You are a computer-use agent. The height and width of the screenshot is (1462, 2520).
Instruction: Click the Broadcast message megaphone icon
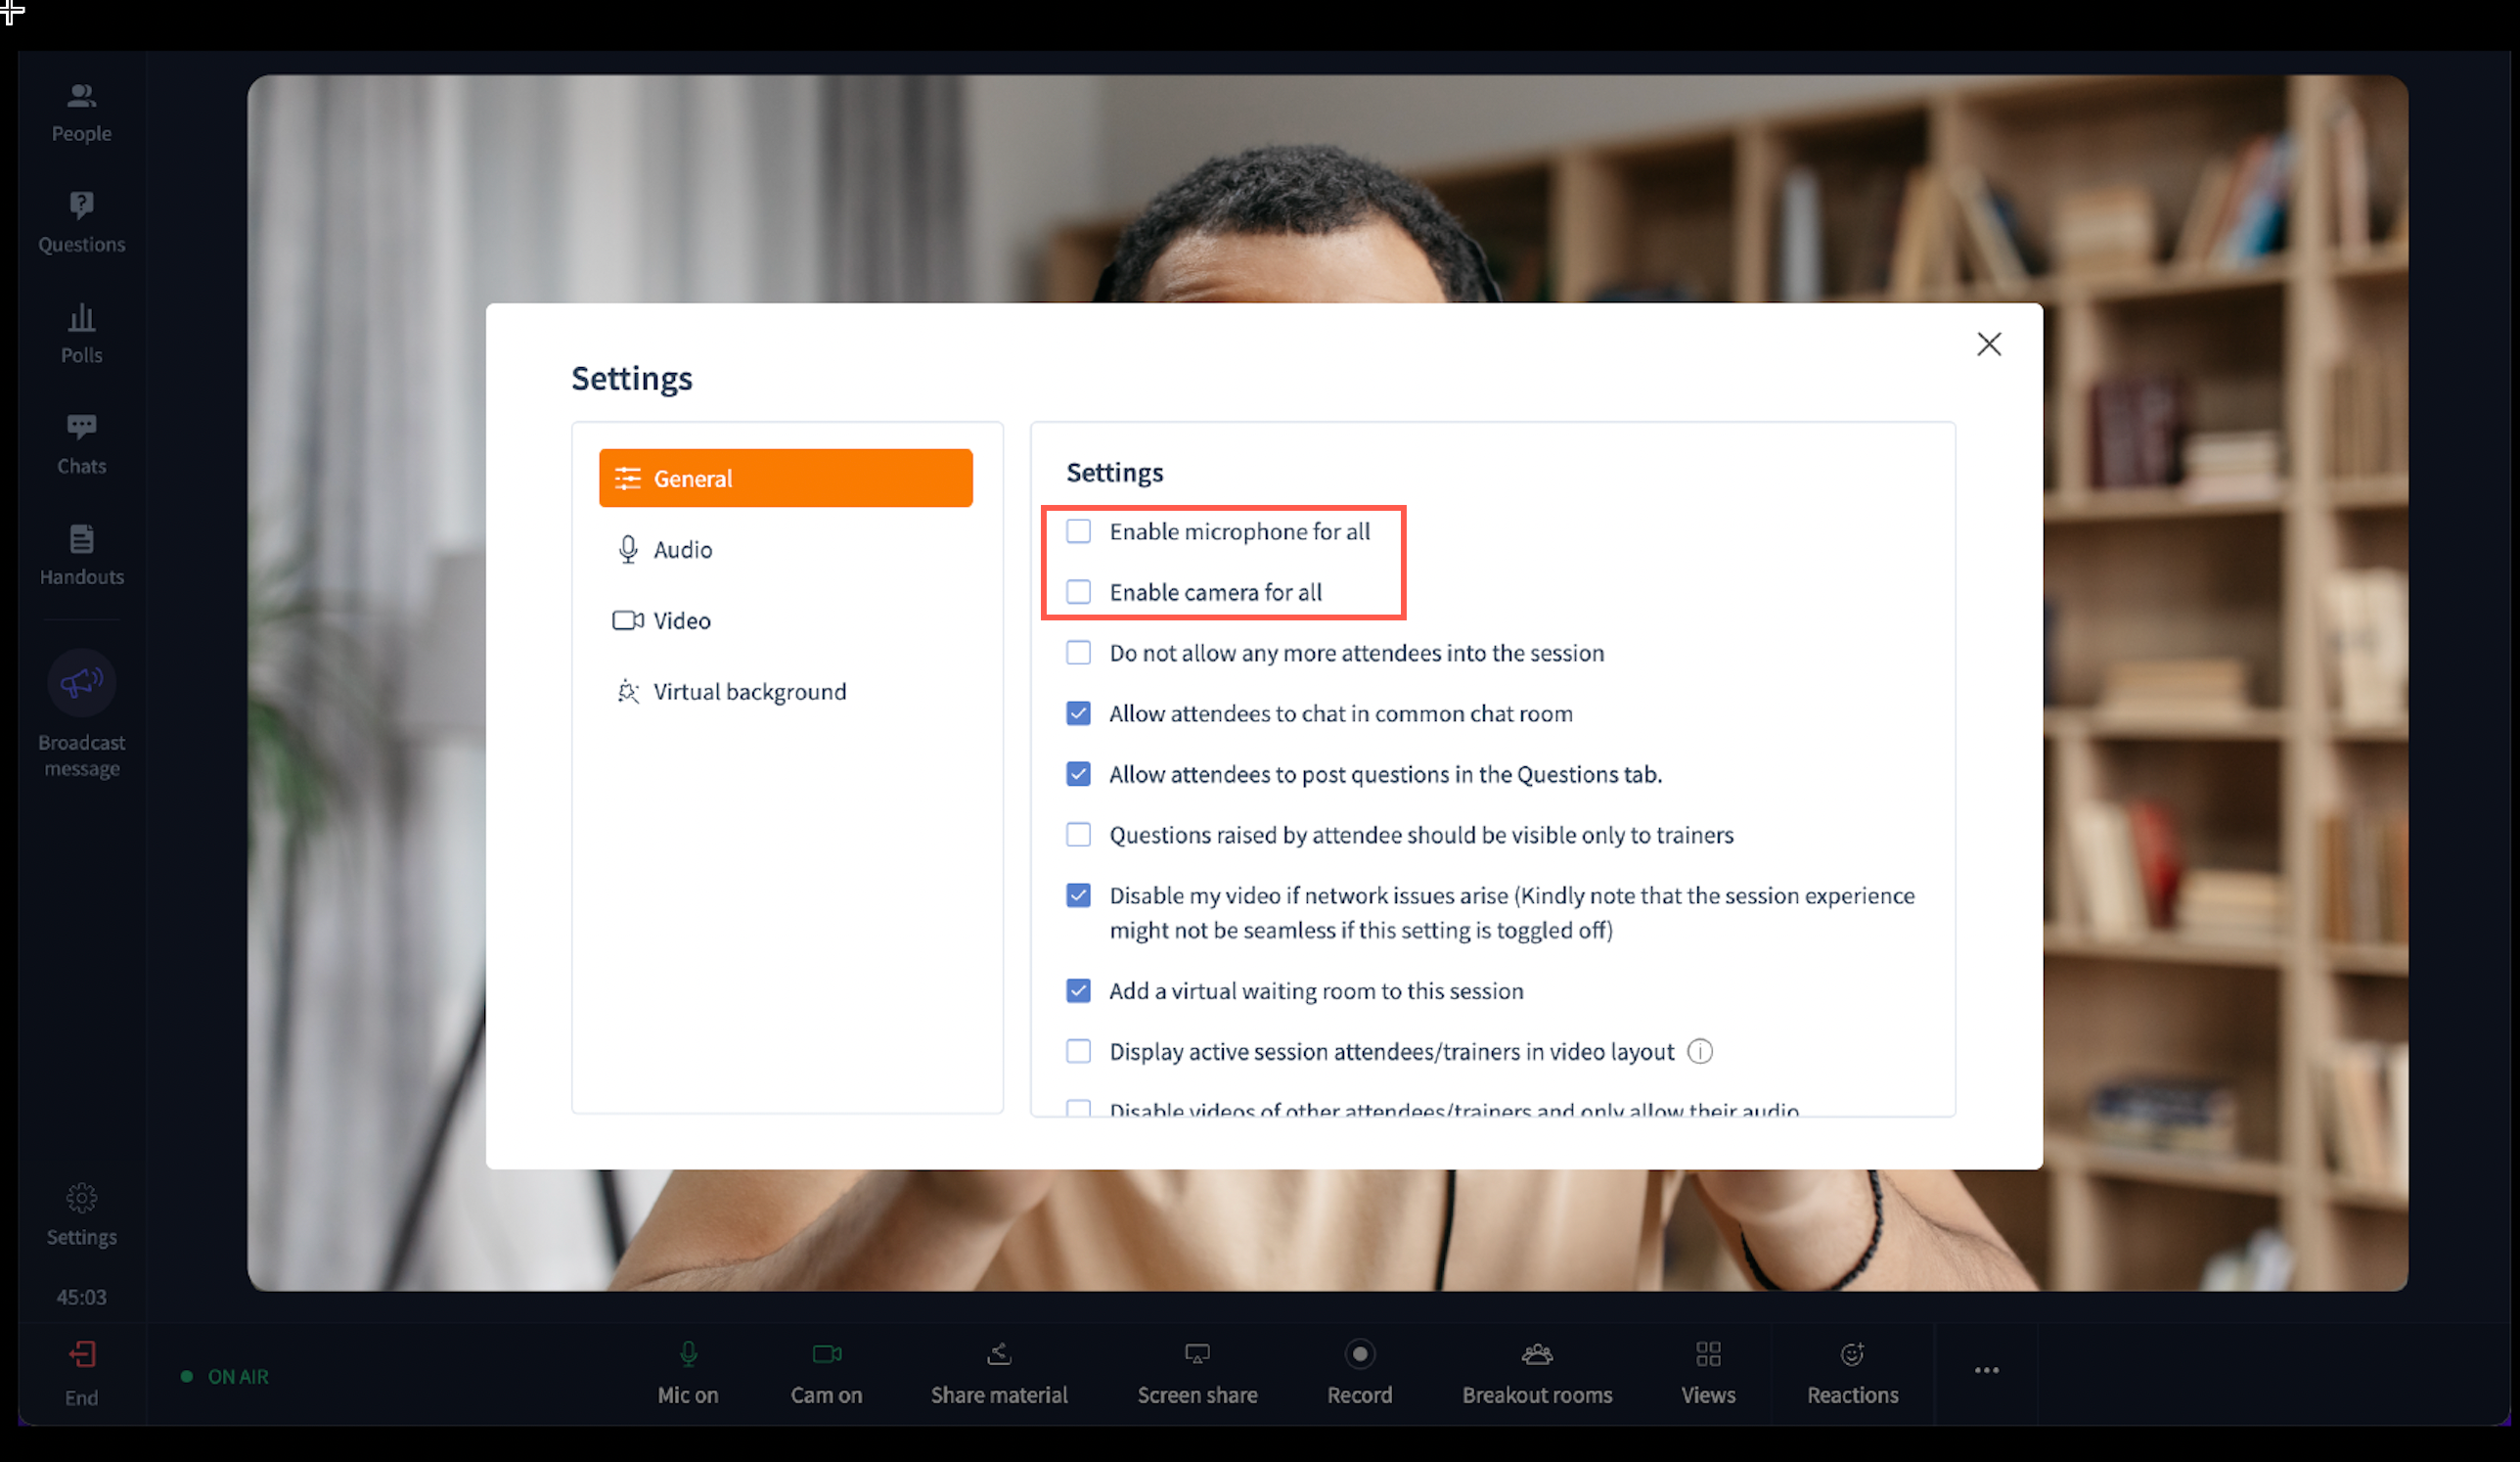pos(81,683)
